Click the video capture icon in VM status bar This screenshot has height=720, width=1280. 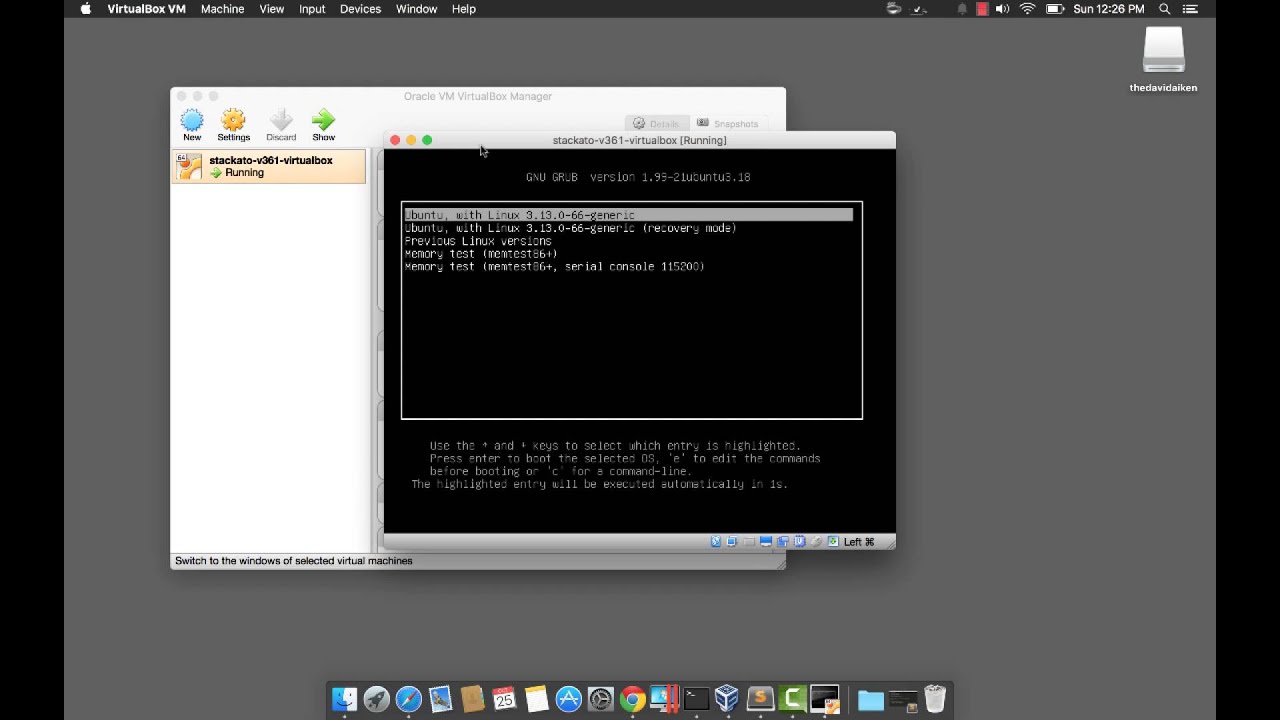[783, 541]
